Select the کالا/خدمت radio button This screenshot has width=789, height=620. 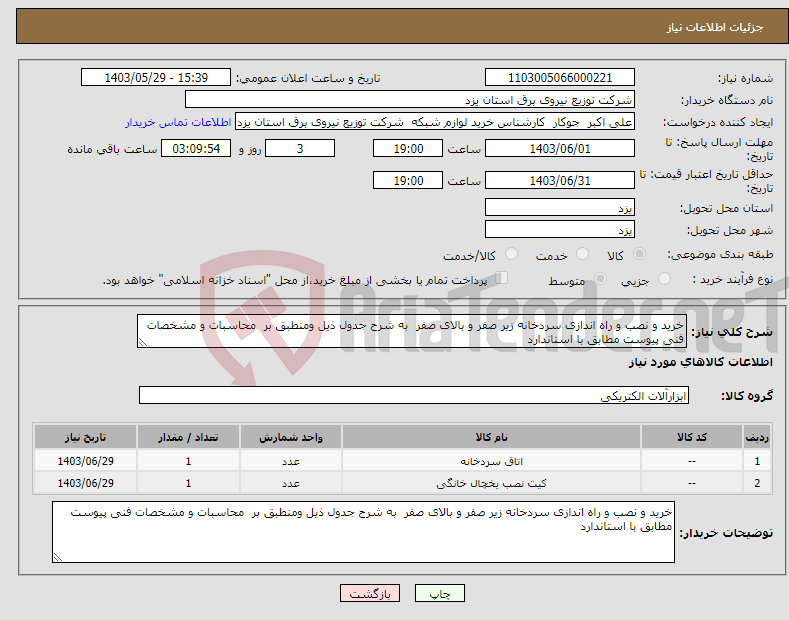coord(511,254)
